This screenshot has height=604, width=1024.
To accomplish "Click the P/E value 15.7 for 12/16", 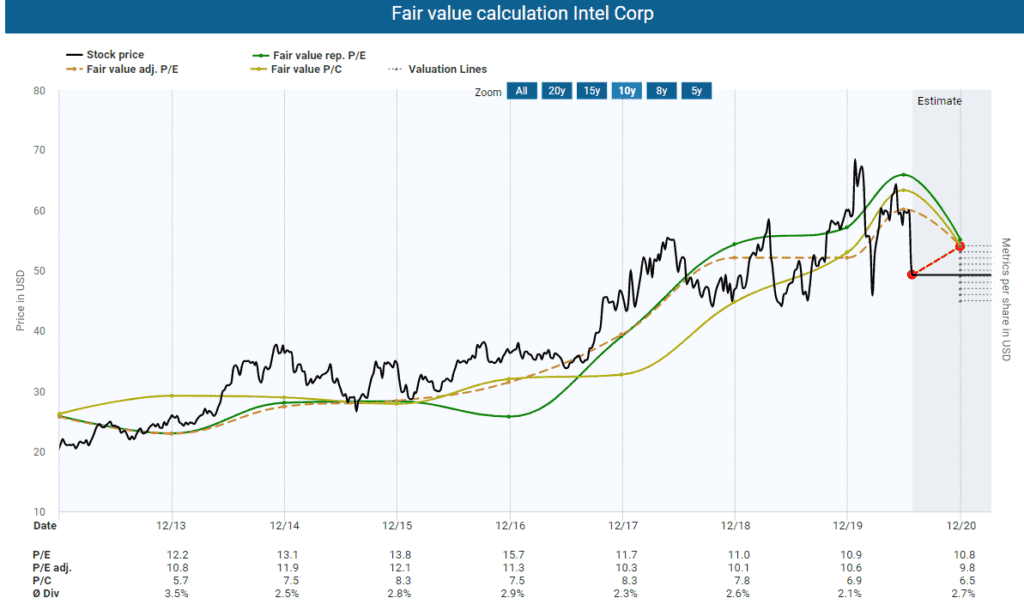I will [514, 555].
